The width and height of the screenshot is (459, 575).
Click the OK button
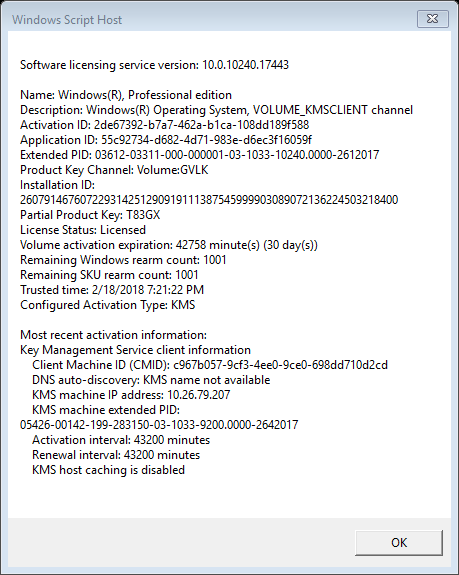tap(399, 542)
